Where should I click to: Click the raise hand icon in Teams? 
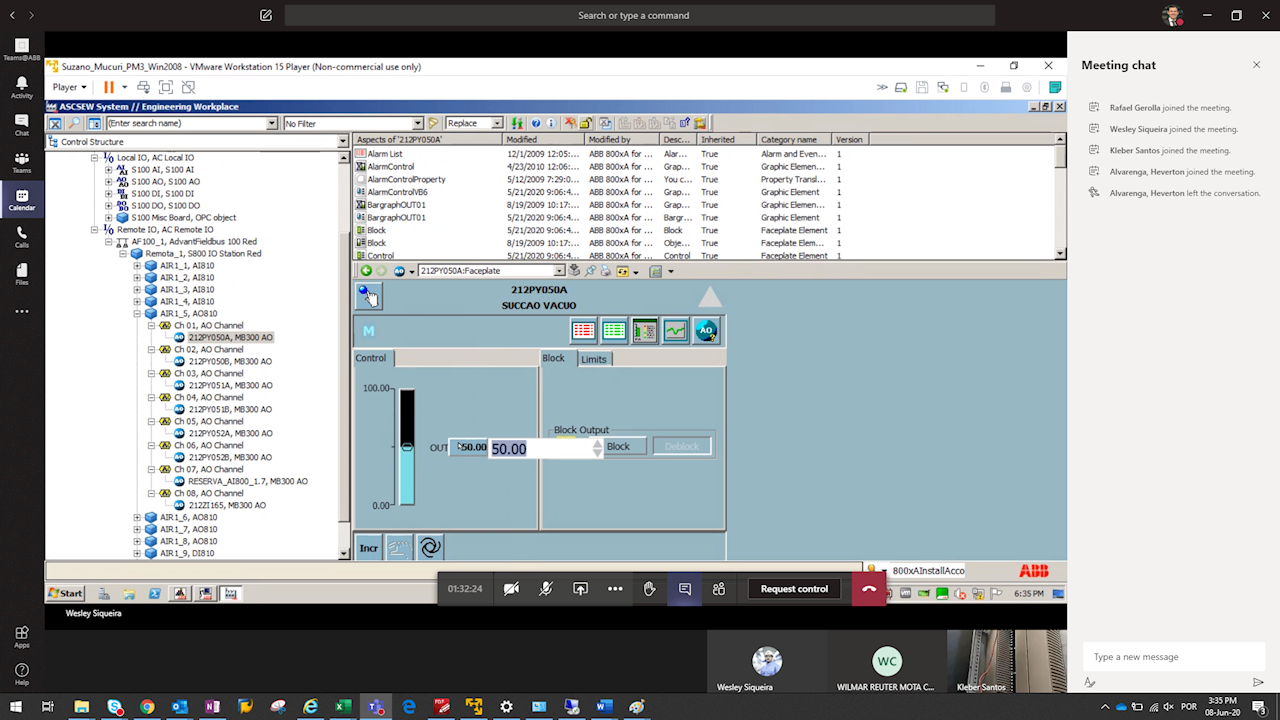649,589
